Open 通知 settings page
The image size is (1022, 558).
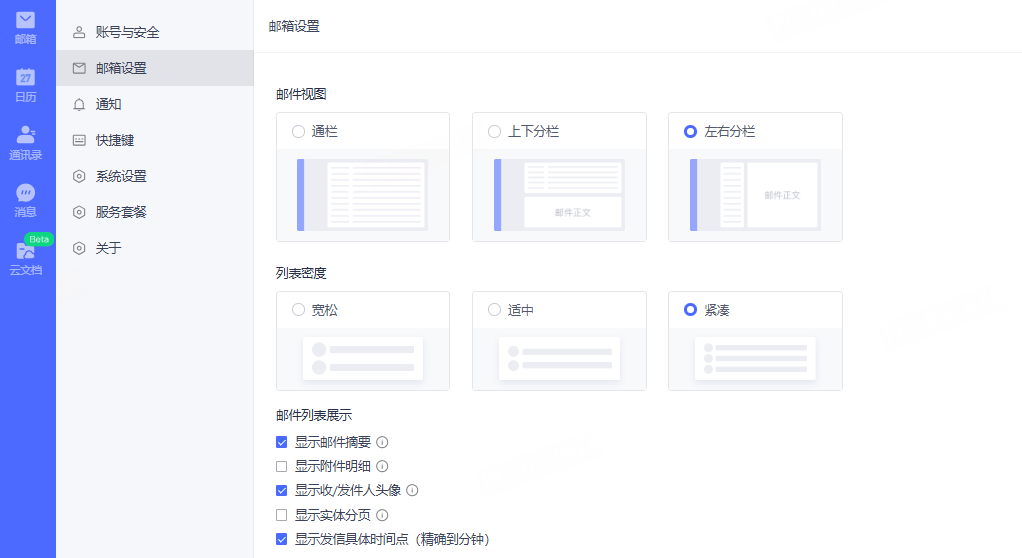click(154, 104)
